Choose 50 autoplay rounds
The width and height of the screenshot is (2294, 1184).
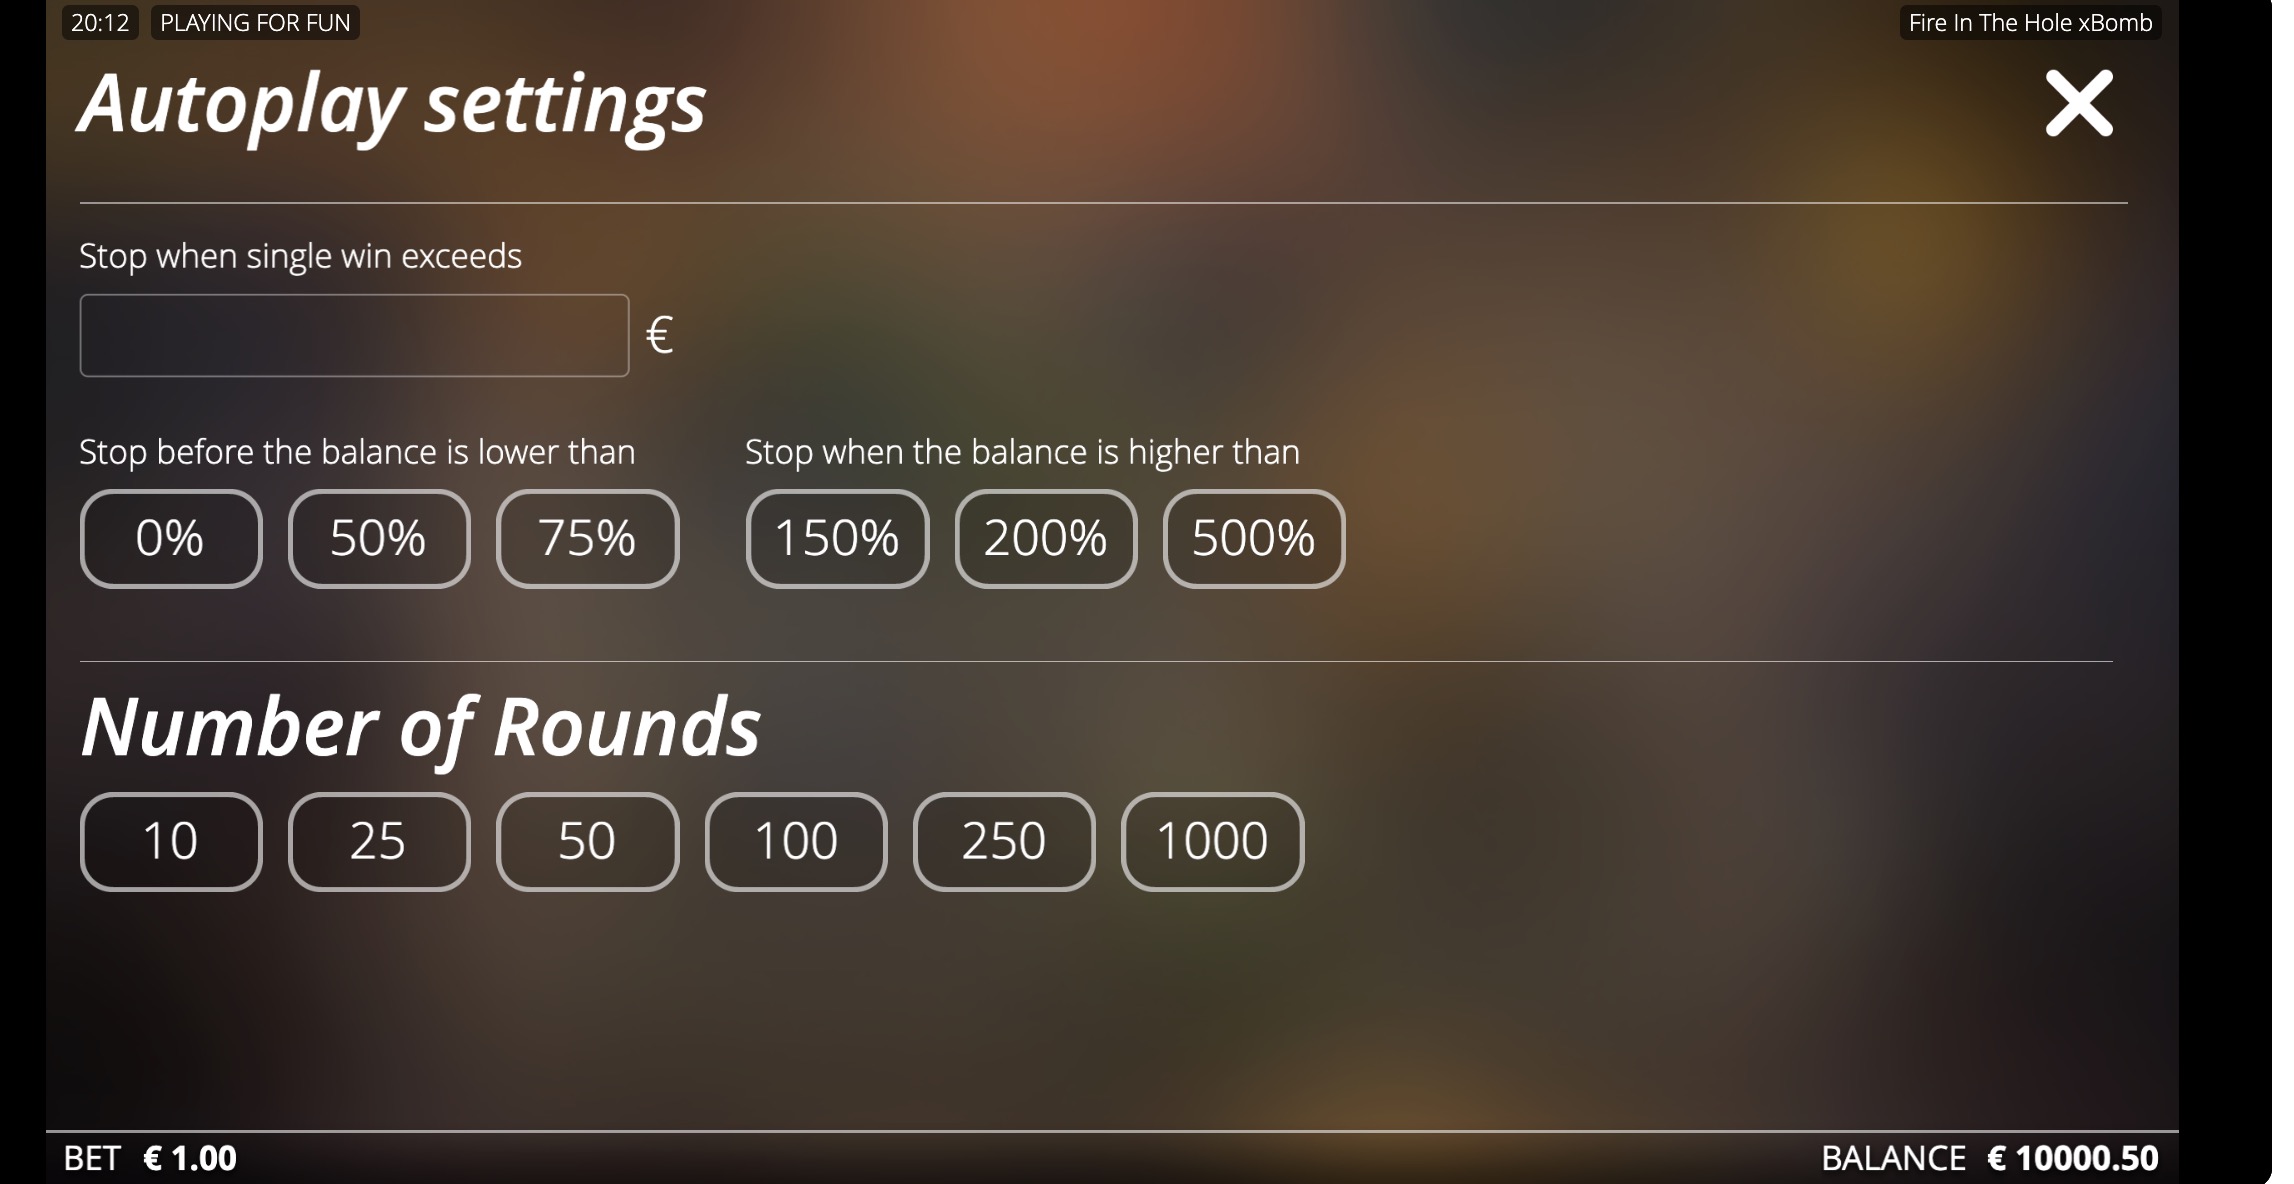click(587, 842)
